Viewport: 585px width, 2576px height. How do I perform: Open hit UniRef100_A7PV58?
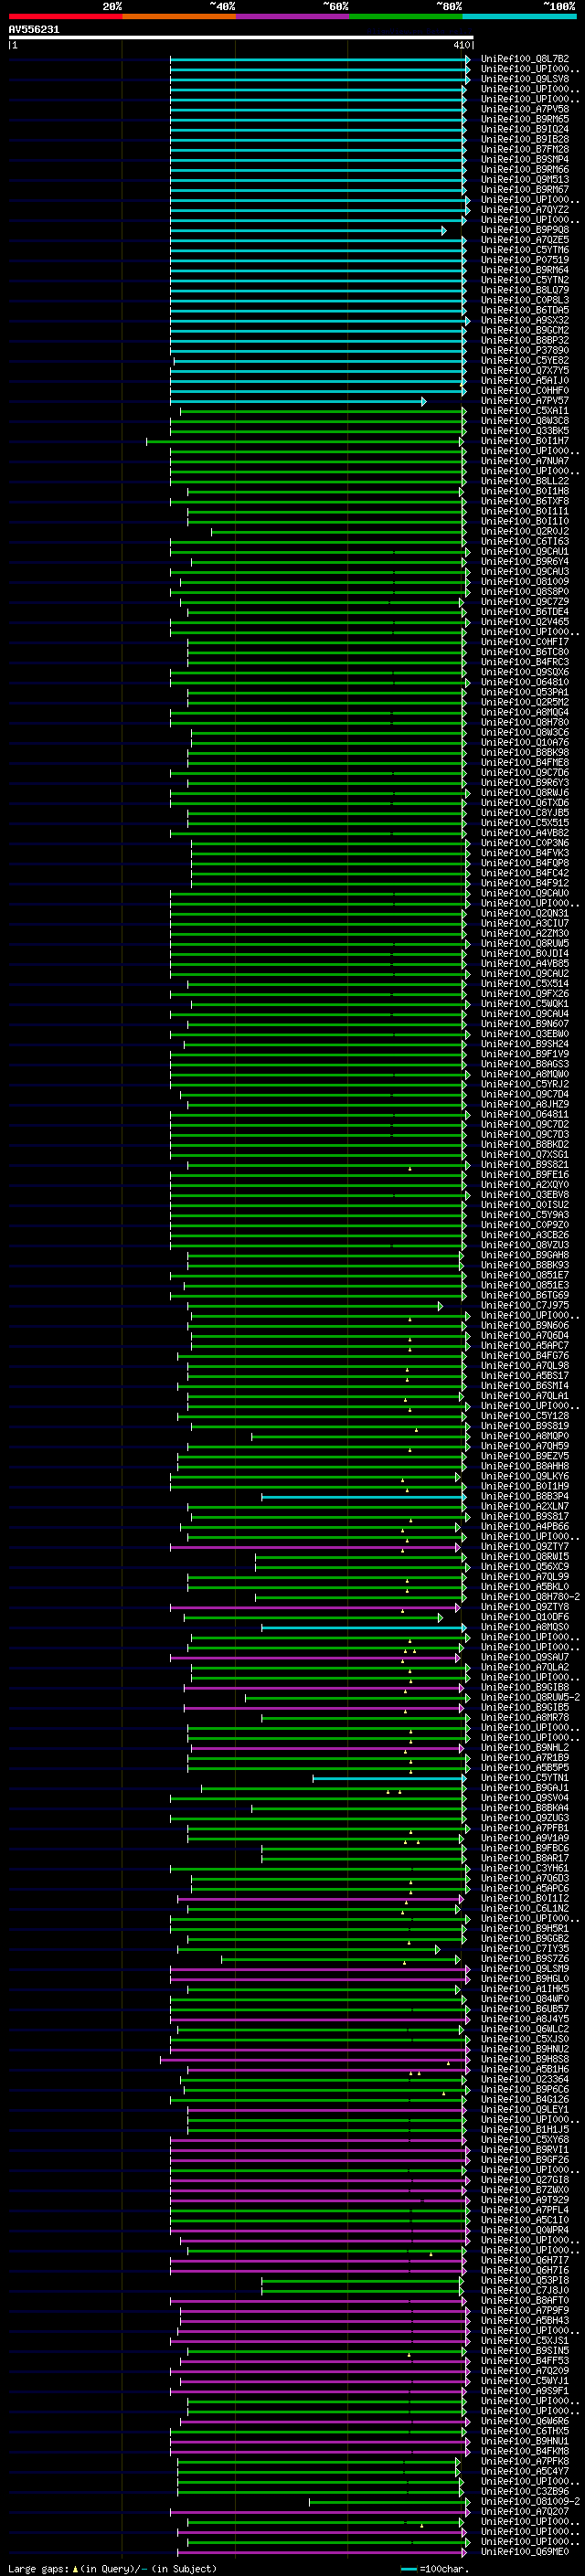click(524, 109)
